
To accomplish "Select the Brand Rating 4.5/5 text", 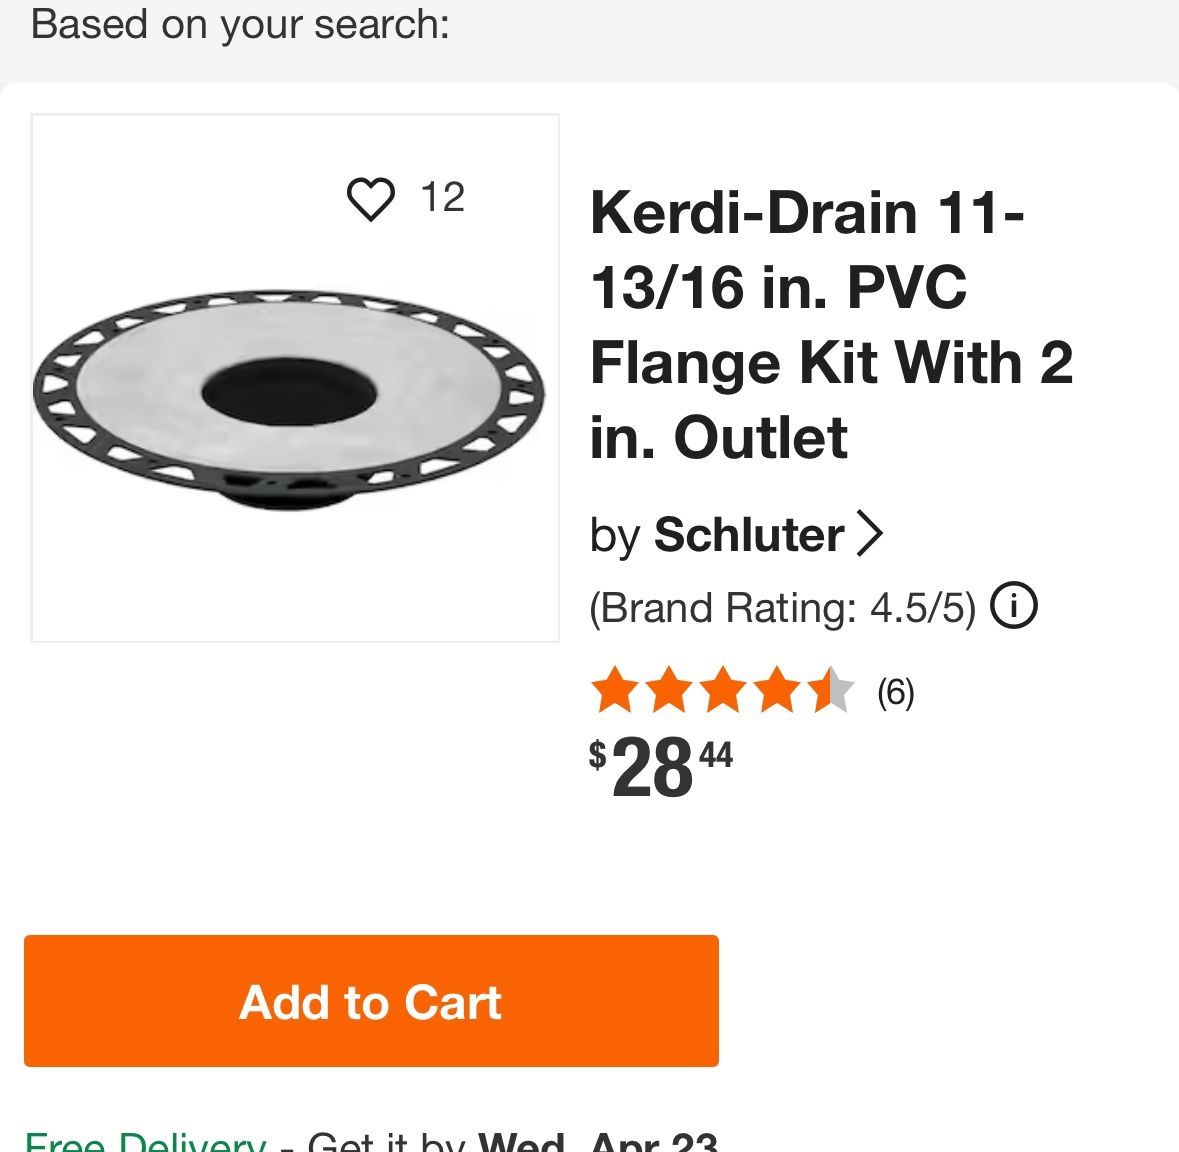I will point(782,608).
